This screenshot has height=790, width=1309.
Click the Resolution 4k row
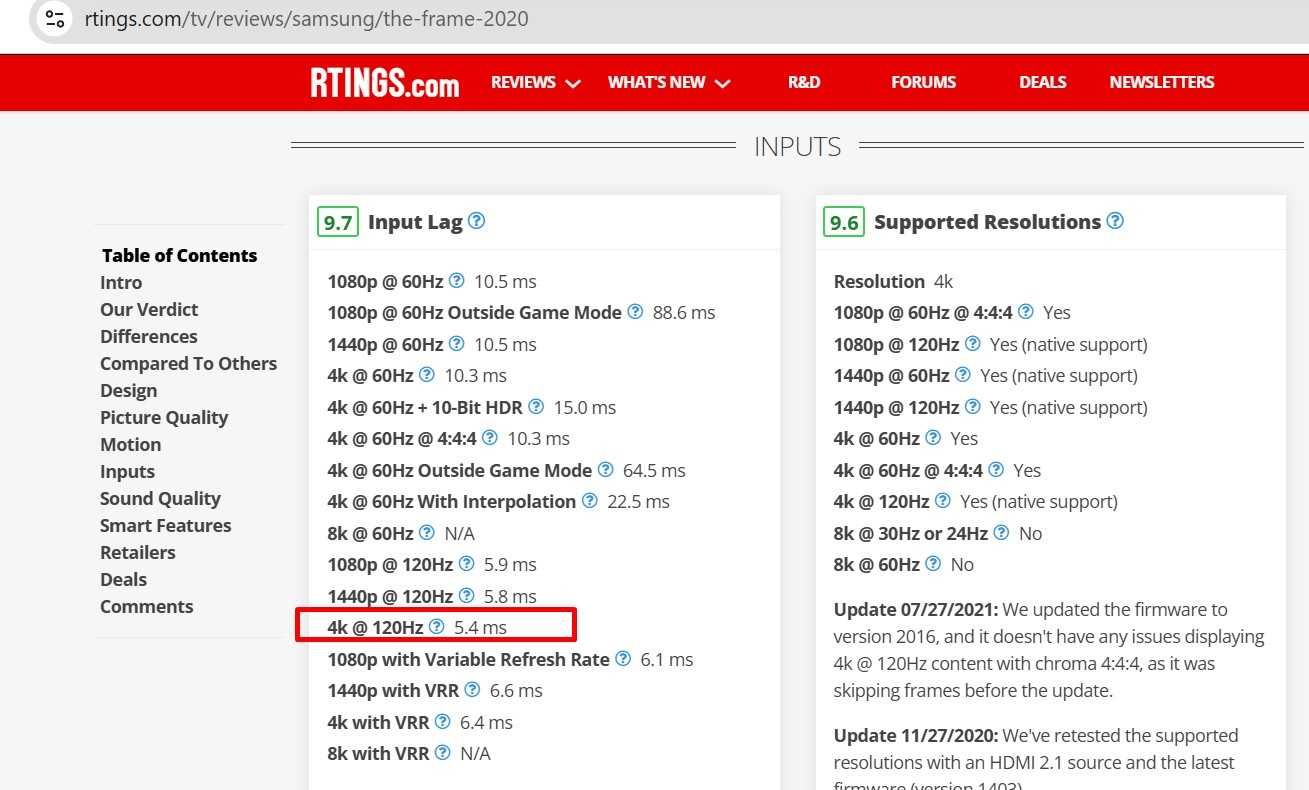(x=894, y=281)
